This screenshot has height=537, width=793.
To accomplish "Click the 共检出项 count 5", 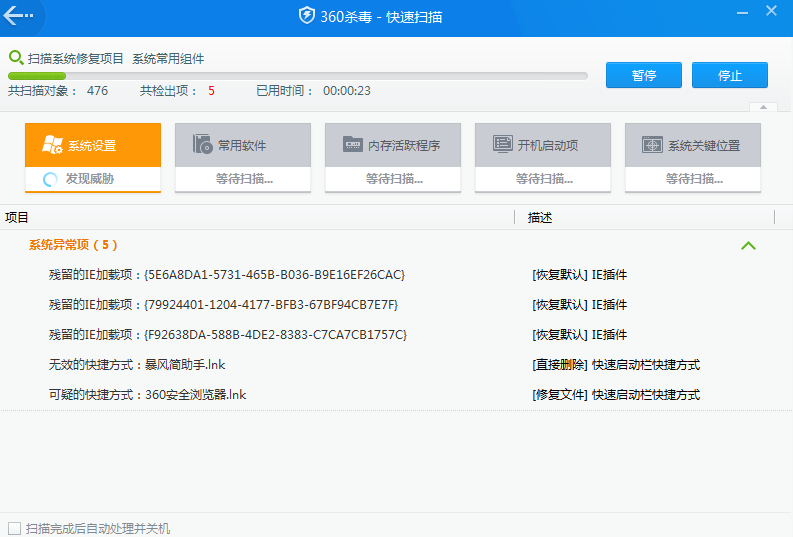I will pyautogui.click(x=211, y=91).
